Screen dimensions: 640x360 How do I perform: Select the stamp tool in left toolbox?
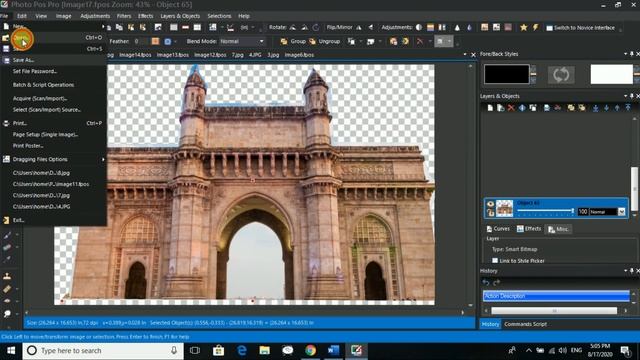[7, 276]
